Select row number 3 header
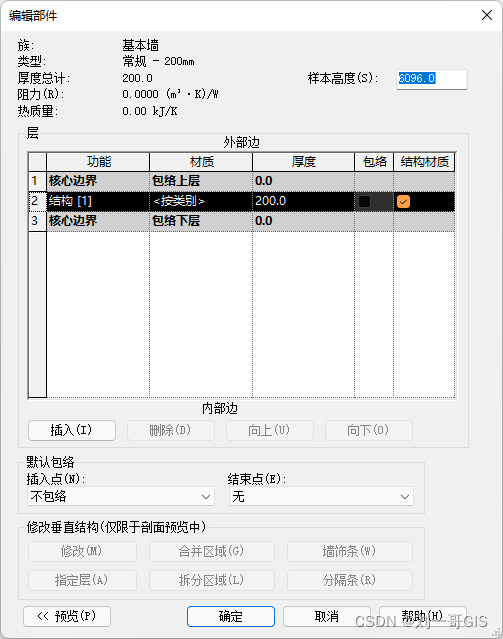 37,221
